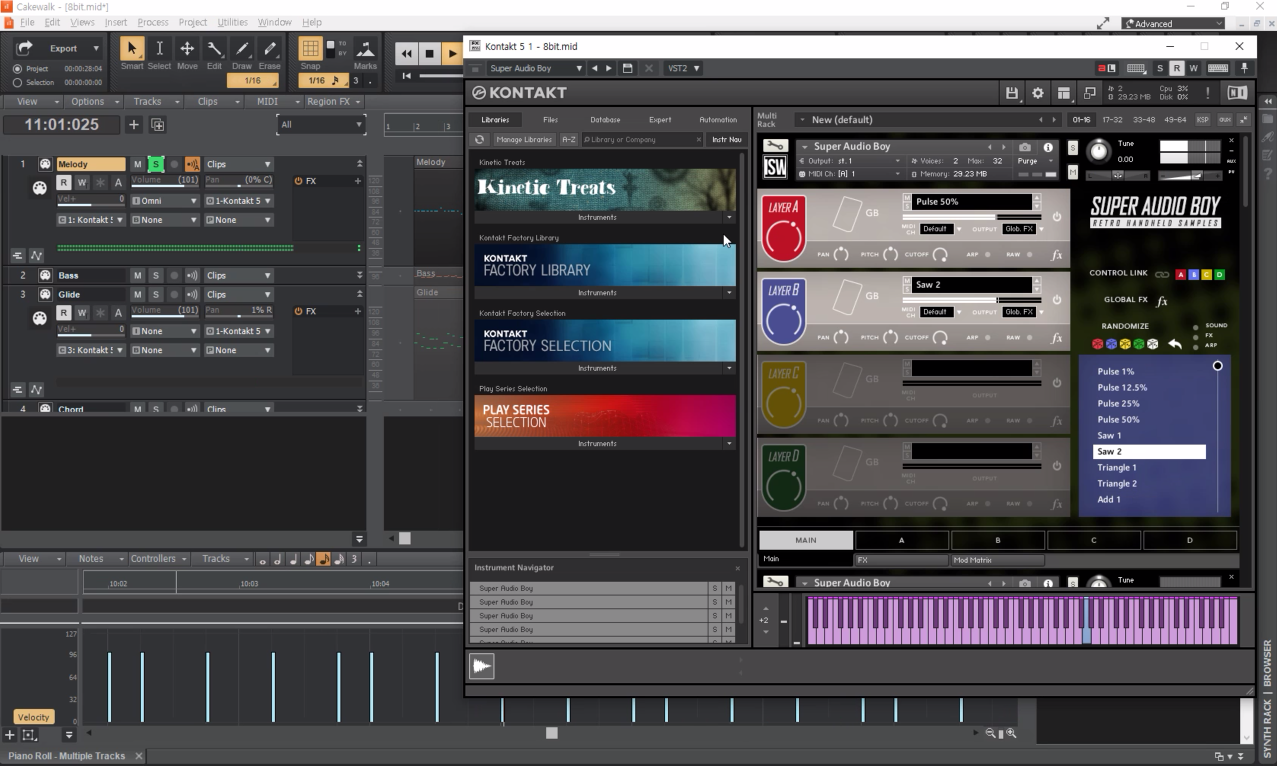This screenshot has width=1277, height=766.
Task: Adjust Melody track Volume slider
Action: 165,183
